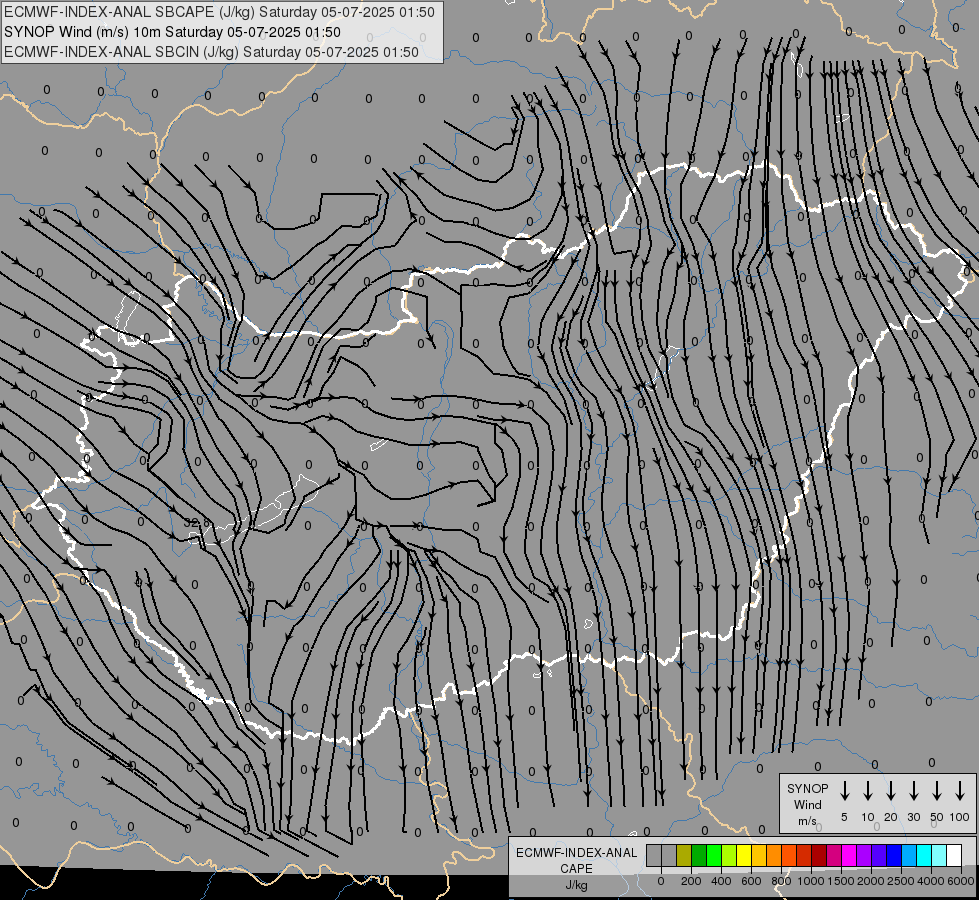Select the dark green CAPE legend swatch
This screenshot has height=900, width=979.
click(x=699, y=855)
